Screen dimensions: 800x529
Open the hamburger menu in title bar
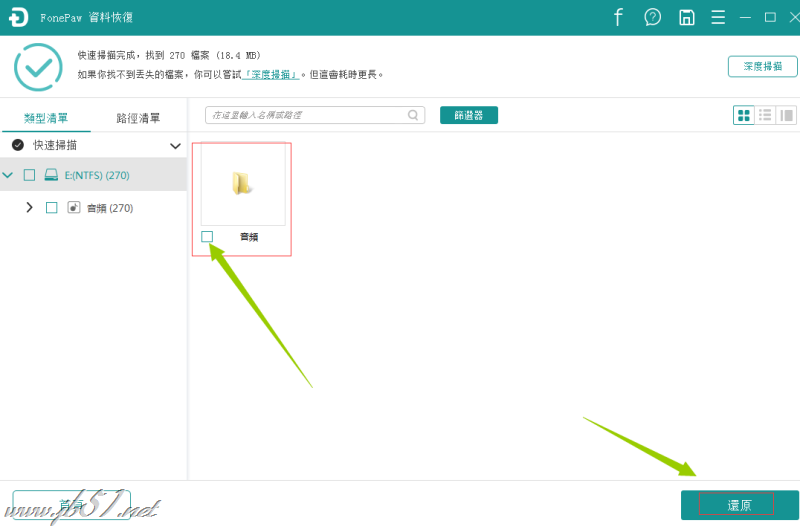[x=718, y=17]
